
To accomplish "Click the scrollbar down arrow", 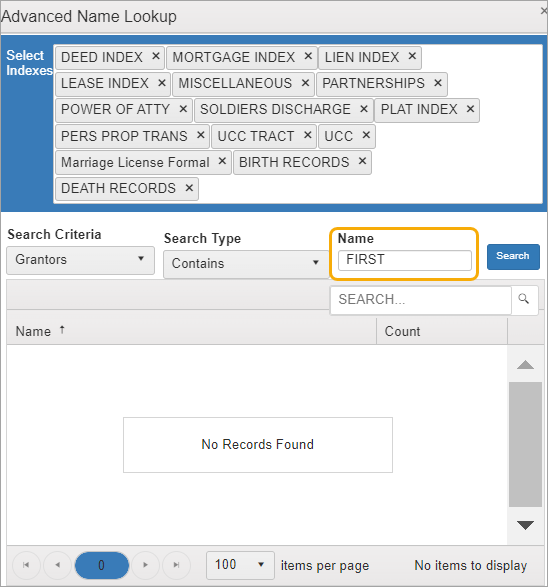I will (x=525, y=525).
